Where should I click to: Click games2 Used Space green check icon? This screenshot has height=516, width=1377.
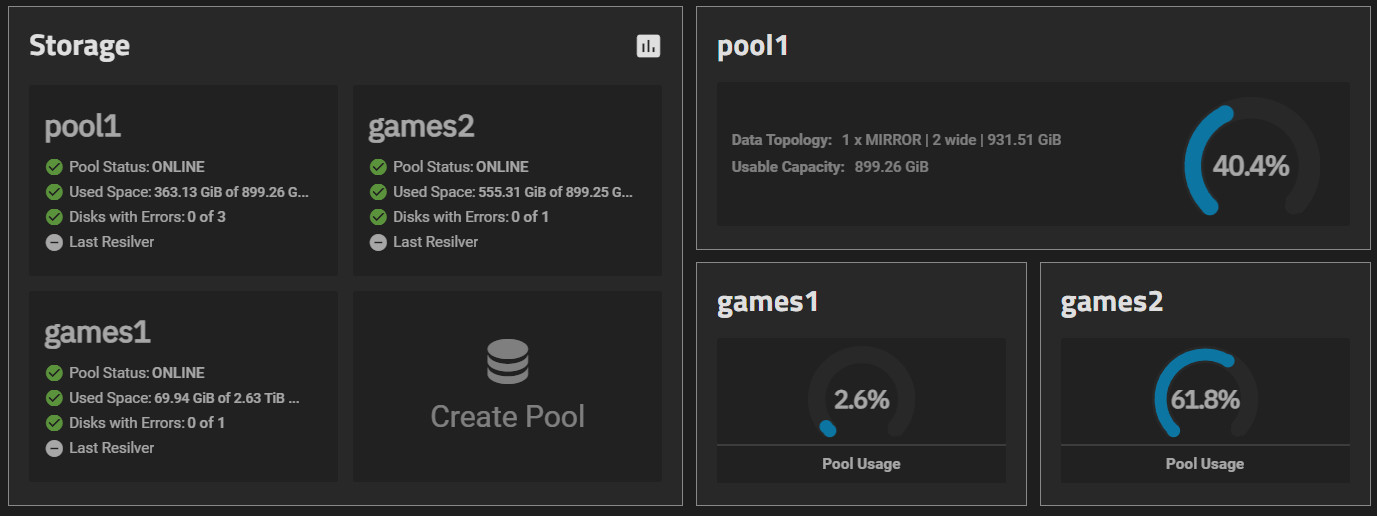click(378, 192)
